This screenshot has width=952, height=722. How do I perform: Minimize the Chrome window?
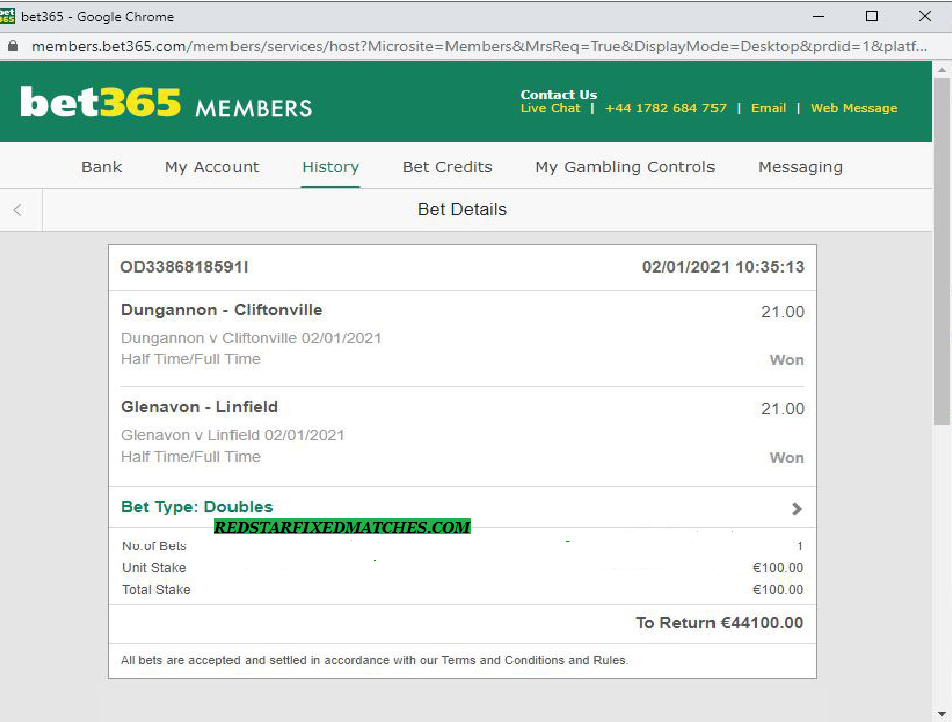point(818,16)
